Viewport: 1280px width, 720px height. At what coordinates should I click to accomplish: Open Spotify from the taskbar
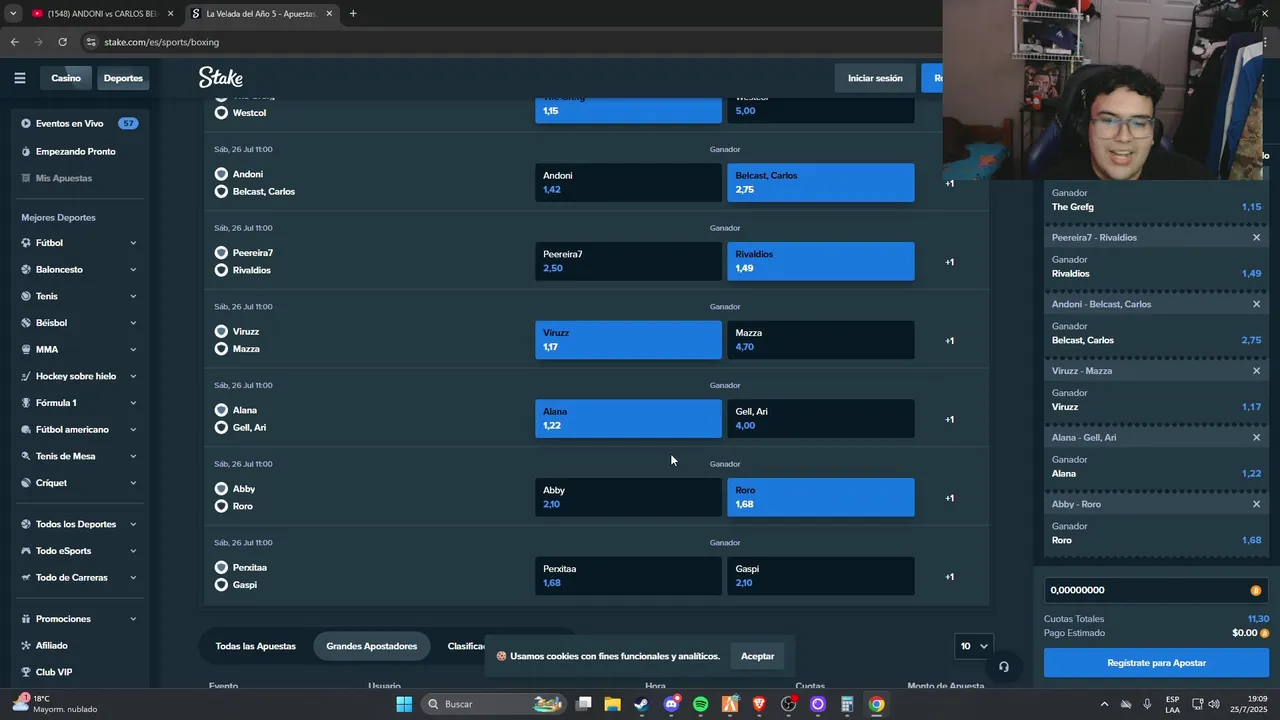[x=700, y=704]
